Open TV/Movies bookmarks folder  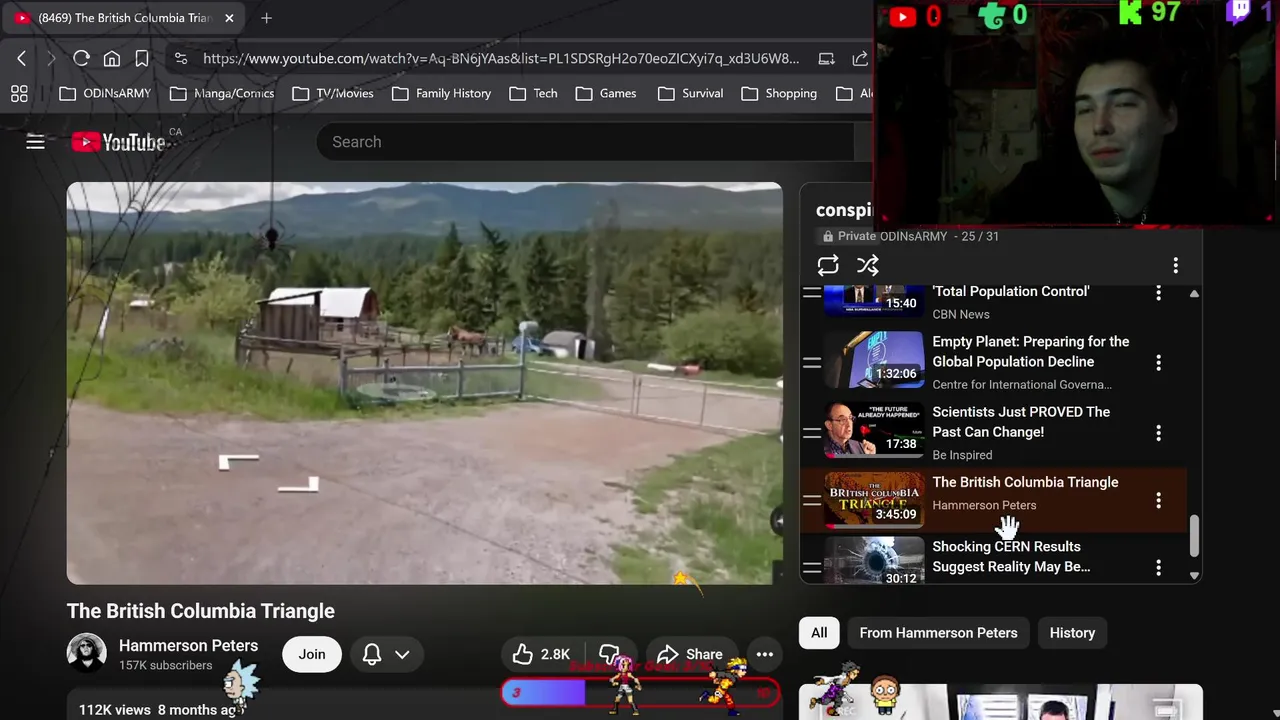[x=333, y=94]
